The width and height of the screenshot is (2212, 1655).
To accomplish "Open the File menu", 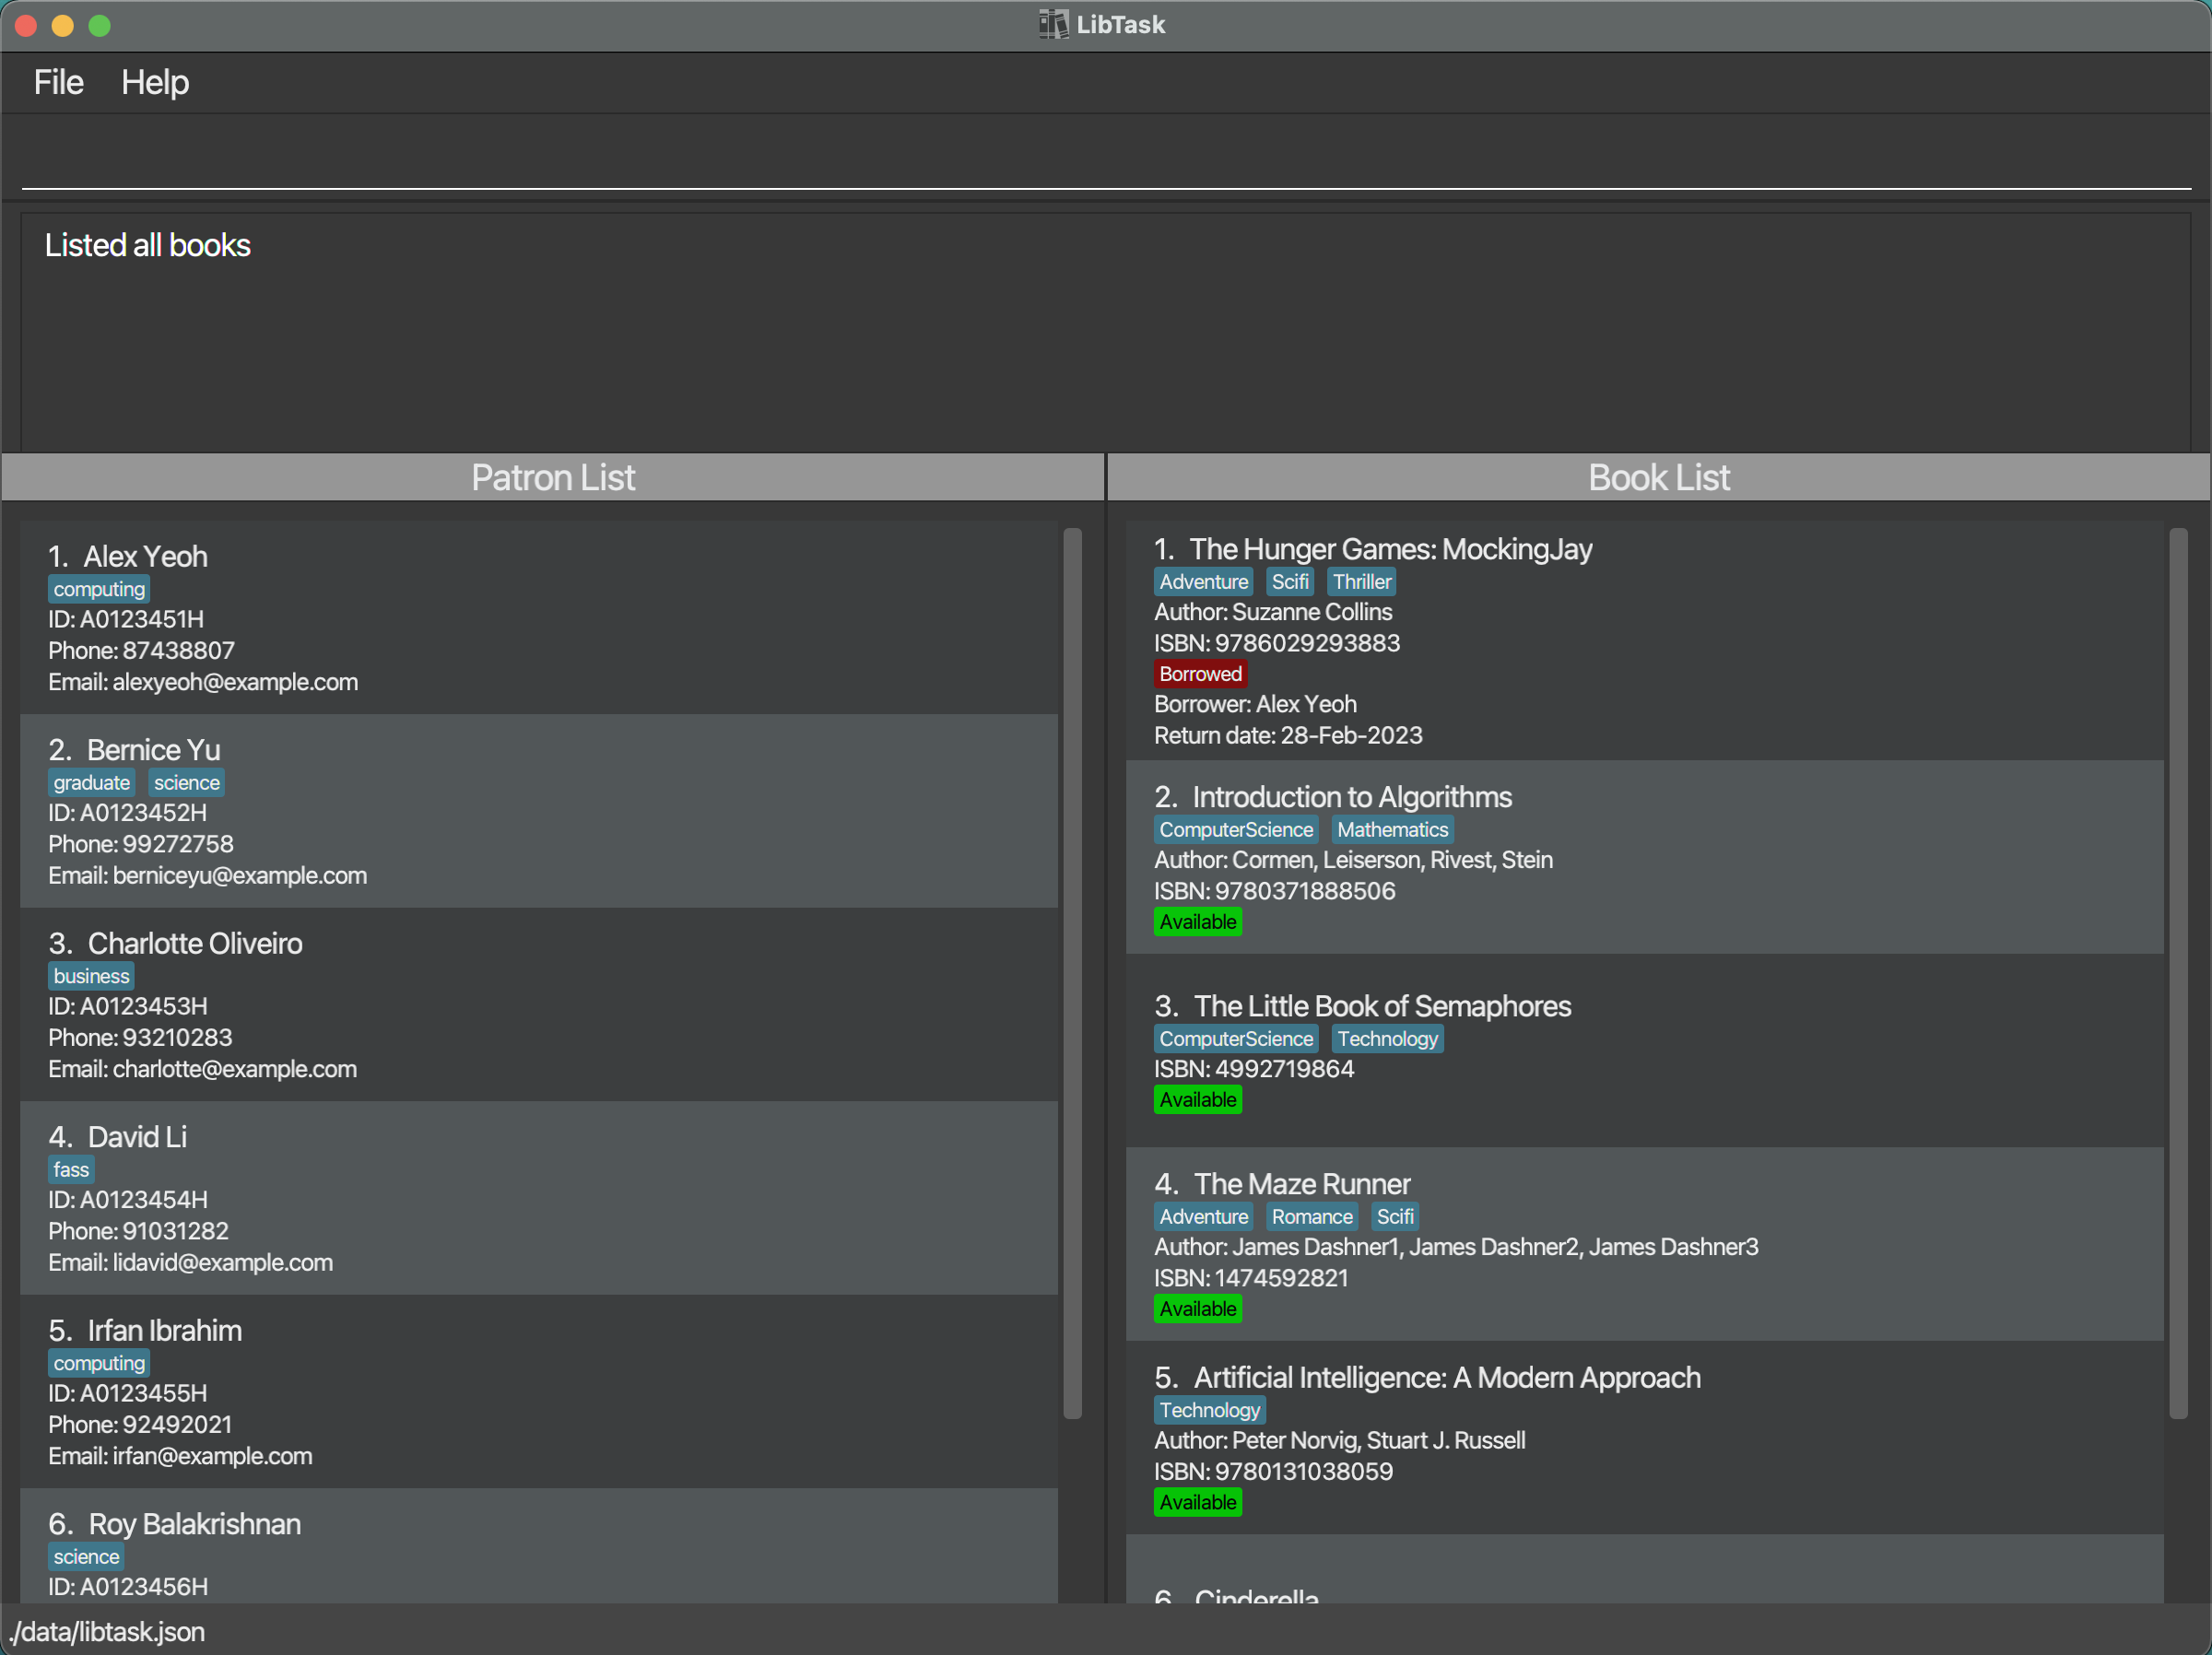I will [x=58, y=82].
